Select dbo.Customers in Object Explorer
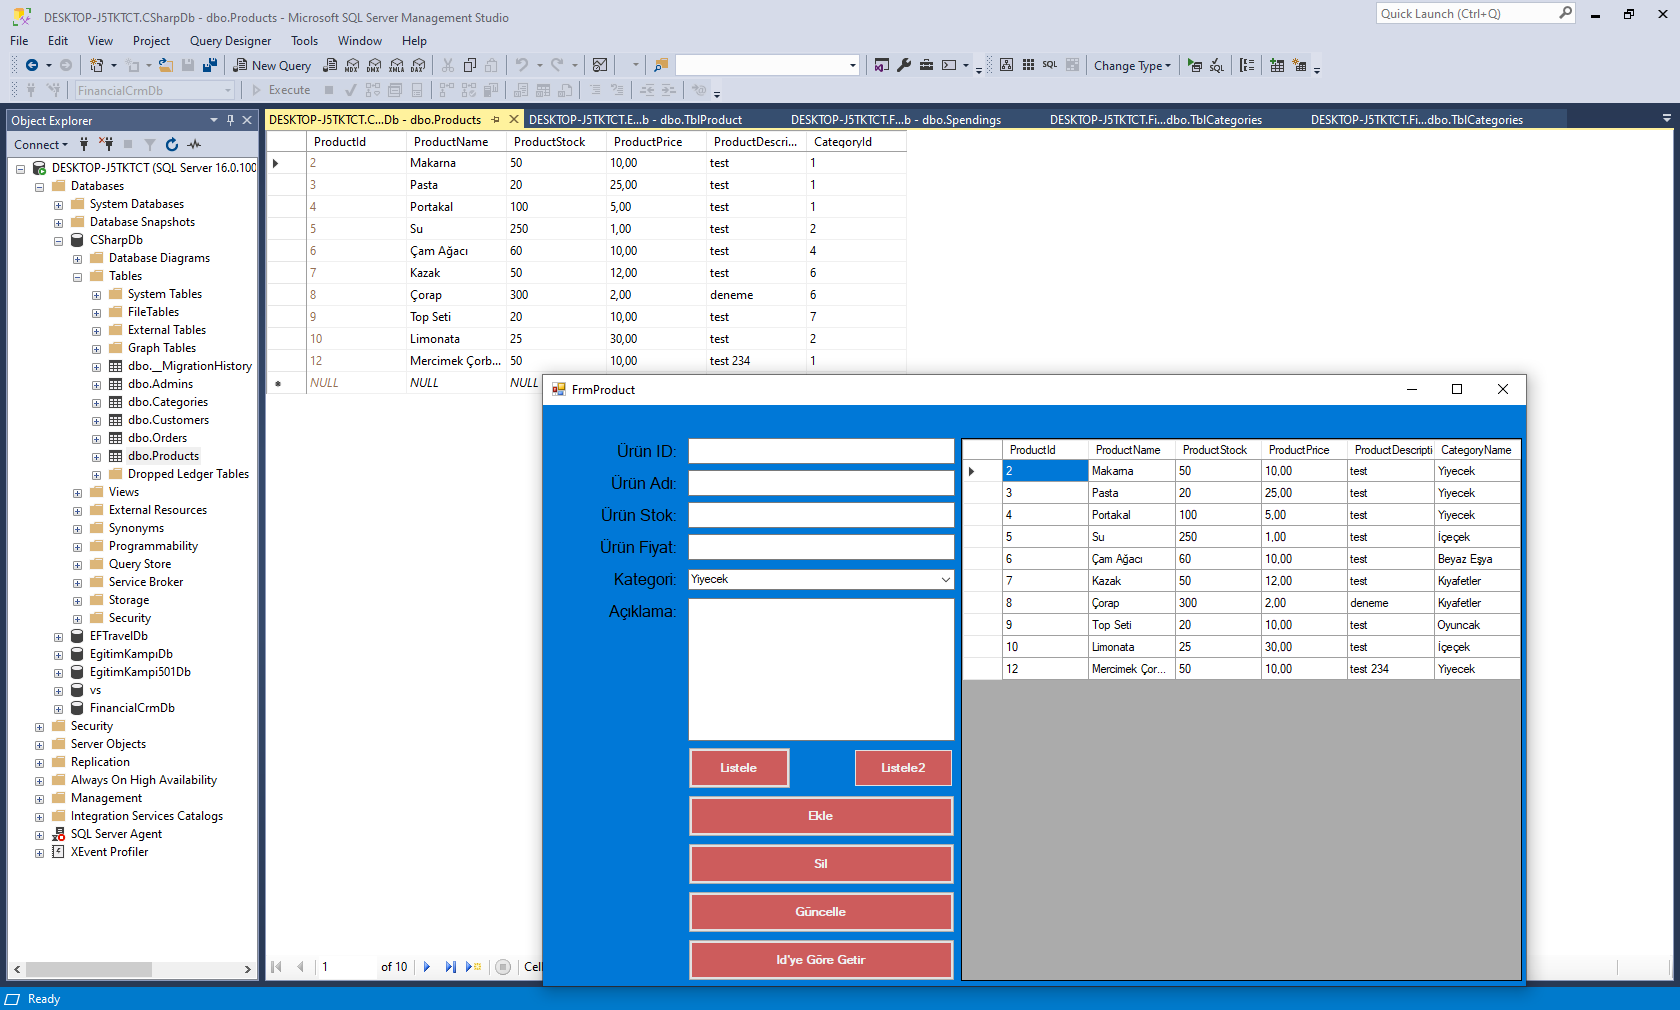This screenshot has height=1010, width=1680. click(168, 420)
